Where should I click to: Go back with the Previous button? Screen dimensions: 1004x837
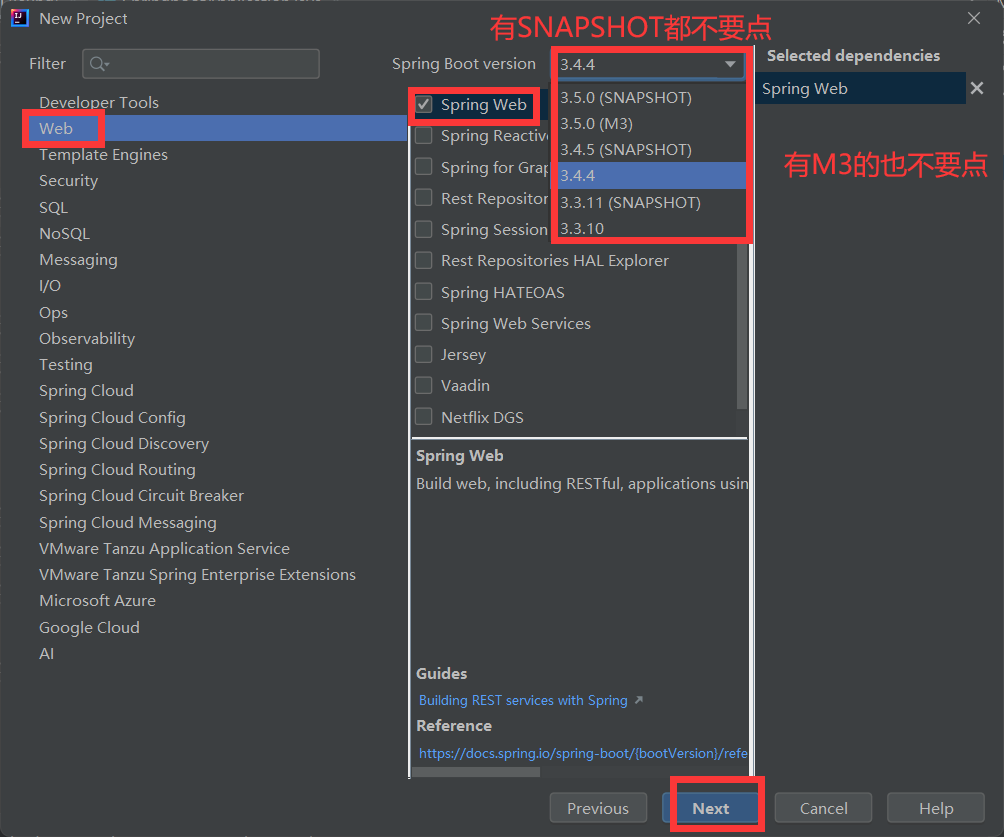pyautogui.click(x=598, y=808)
